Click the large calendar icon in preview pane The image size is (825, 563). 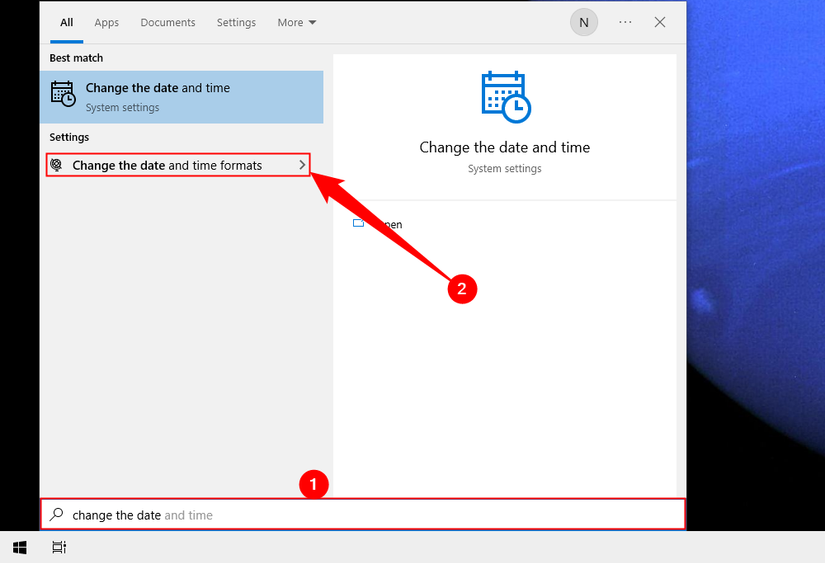pos(504,97)
